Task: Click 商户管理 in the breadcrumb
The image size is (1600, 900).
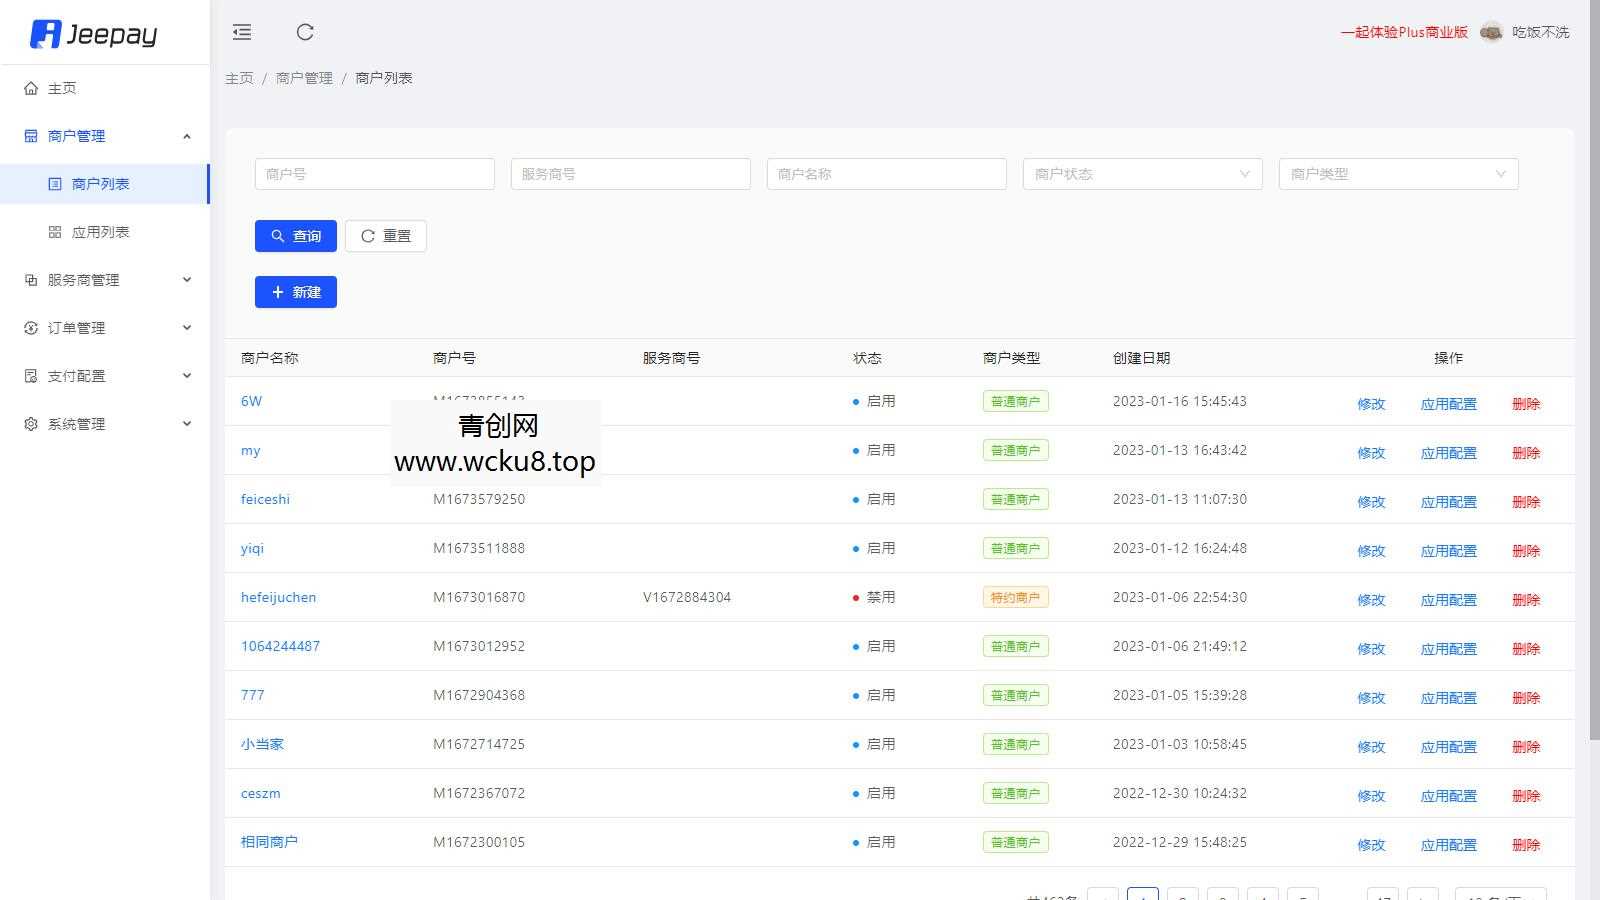Action: pyautogui.click(x=303, y=77)
